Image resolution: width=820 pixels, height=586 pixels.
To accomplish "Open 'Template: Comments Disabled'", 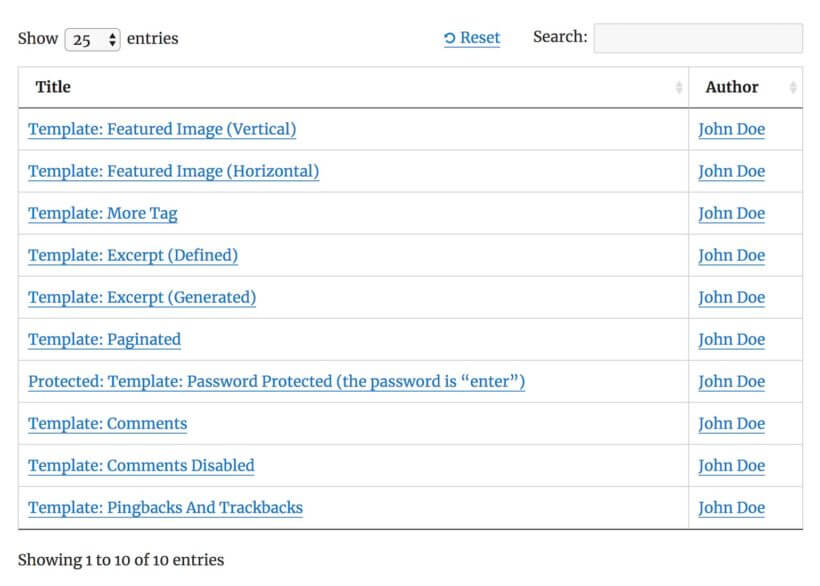I will [140, 465].
